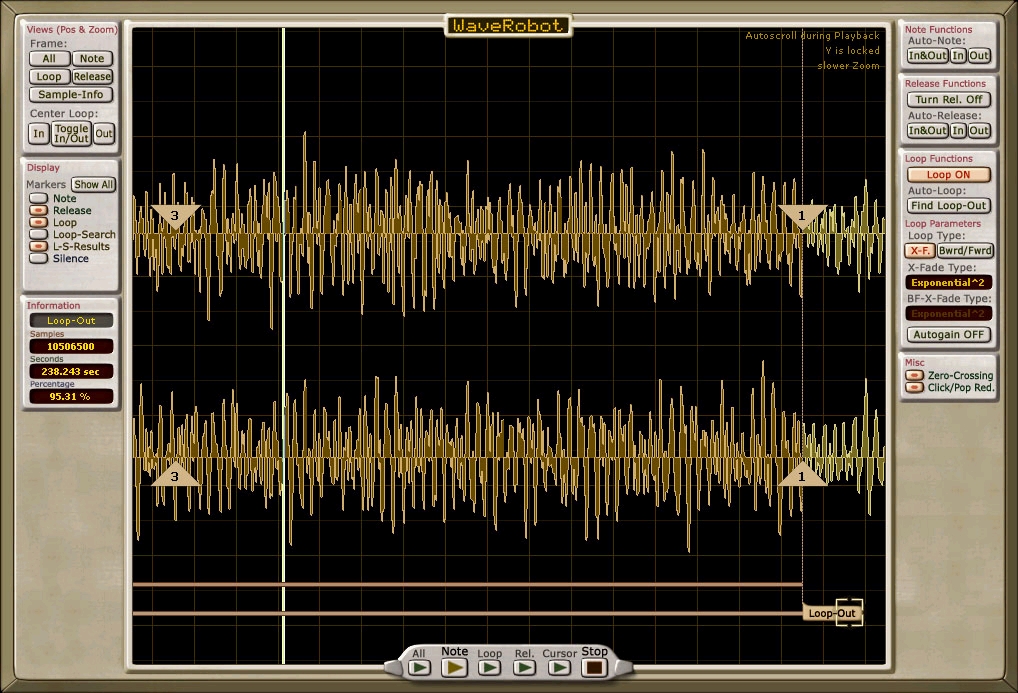
Task: Select marker 1 triangle on the upper waveform
Action: [x=802, y=217]
